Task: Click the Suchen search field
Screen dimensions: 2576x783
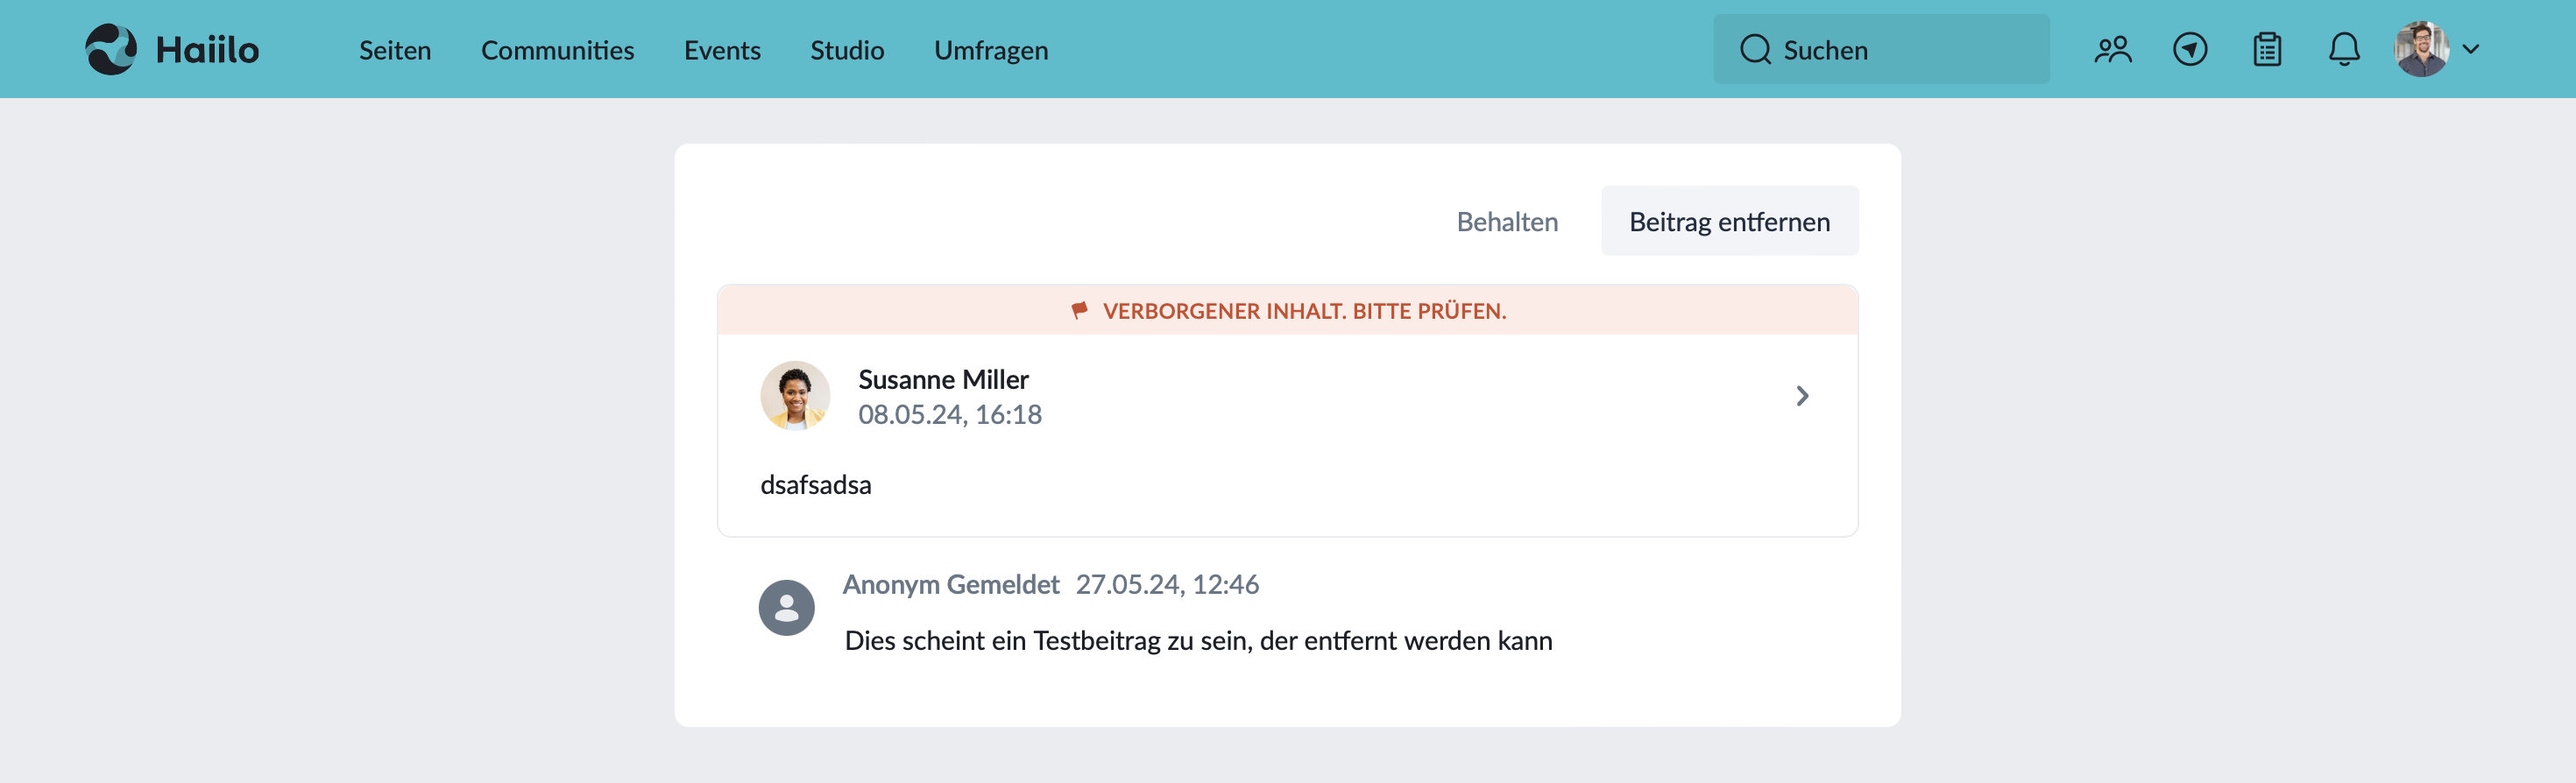Action: click(x=1881, y=49)
